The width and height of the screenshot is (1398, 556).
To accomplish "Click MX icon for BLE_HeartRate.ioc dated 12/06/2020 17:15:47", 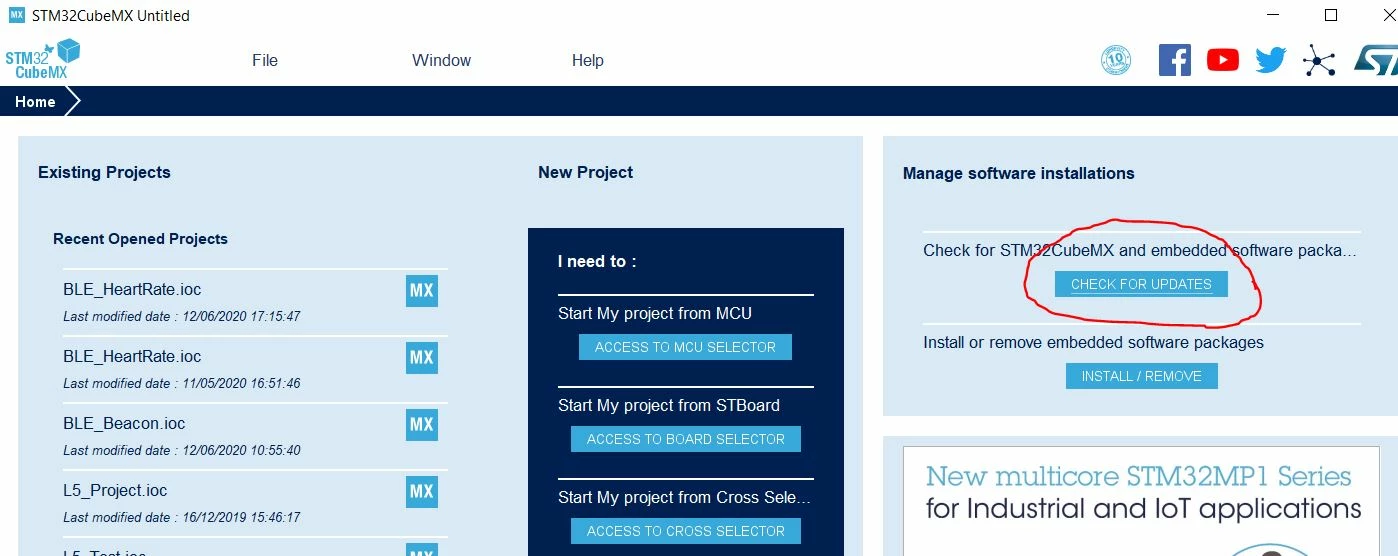I will (422, 290).
